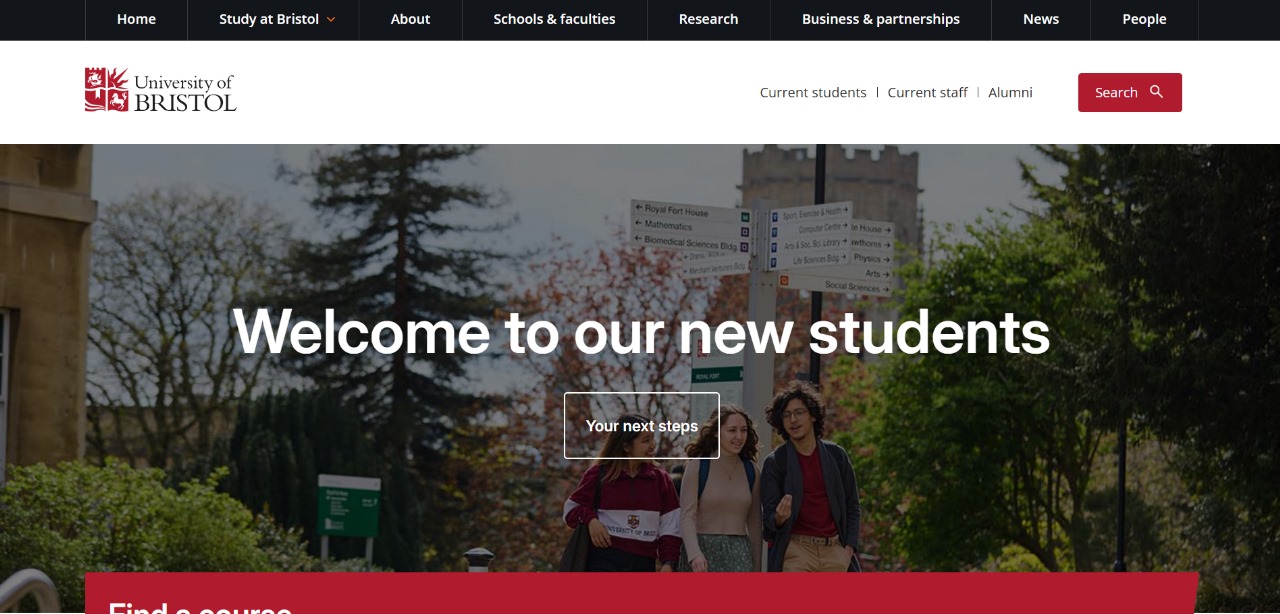
Task: Click the Your next steps button
Action: click(x=641, y=425)
